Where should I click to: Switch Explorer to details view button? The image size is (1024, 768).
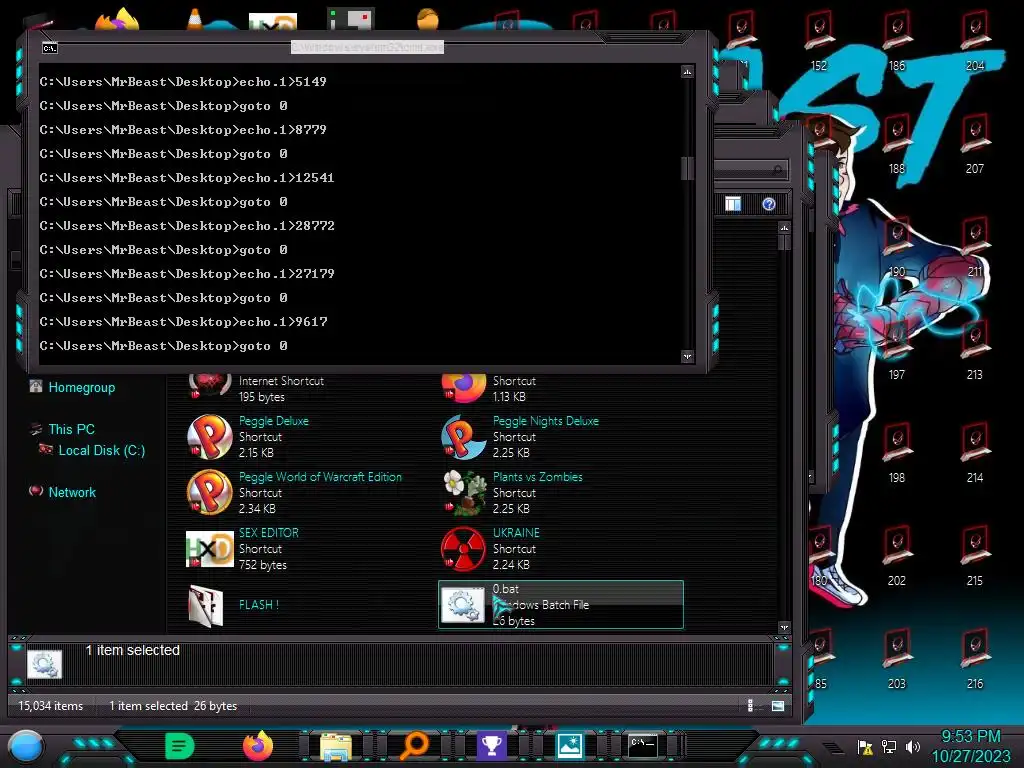750,705
